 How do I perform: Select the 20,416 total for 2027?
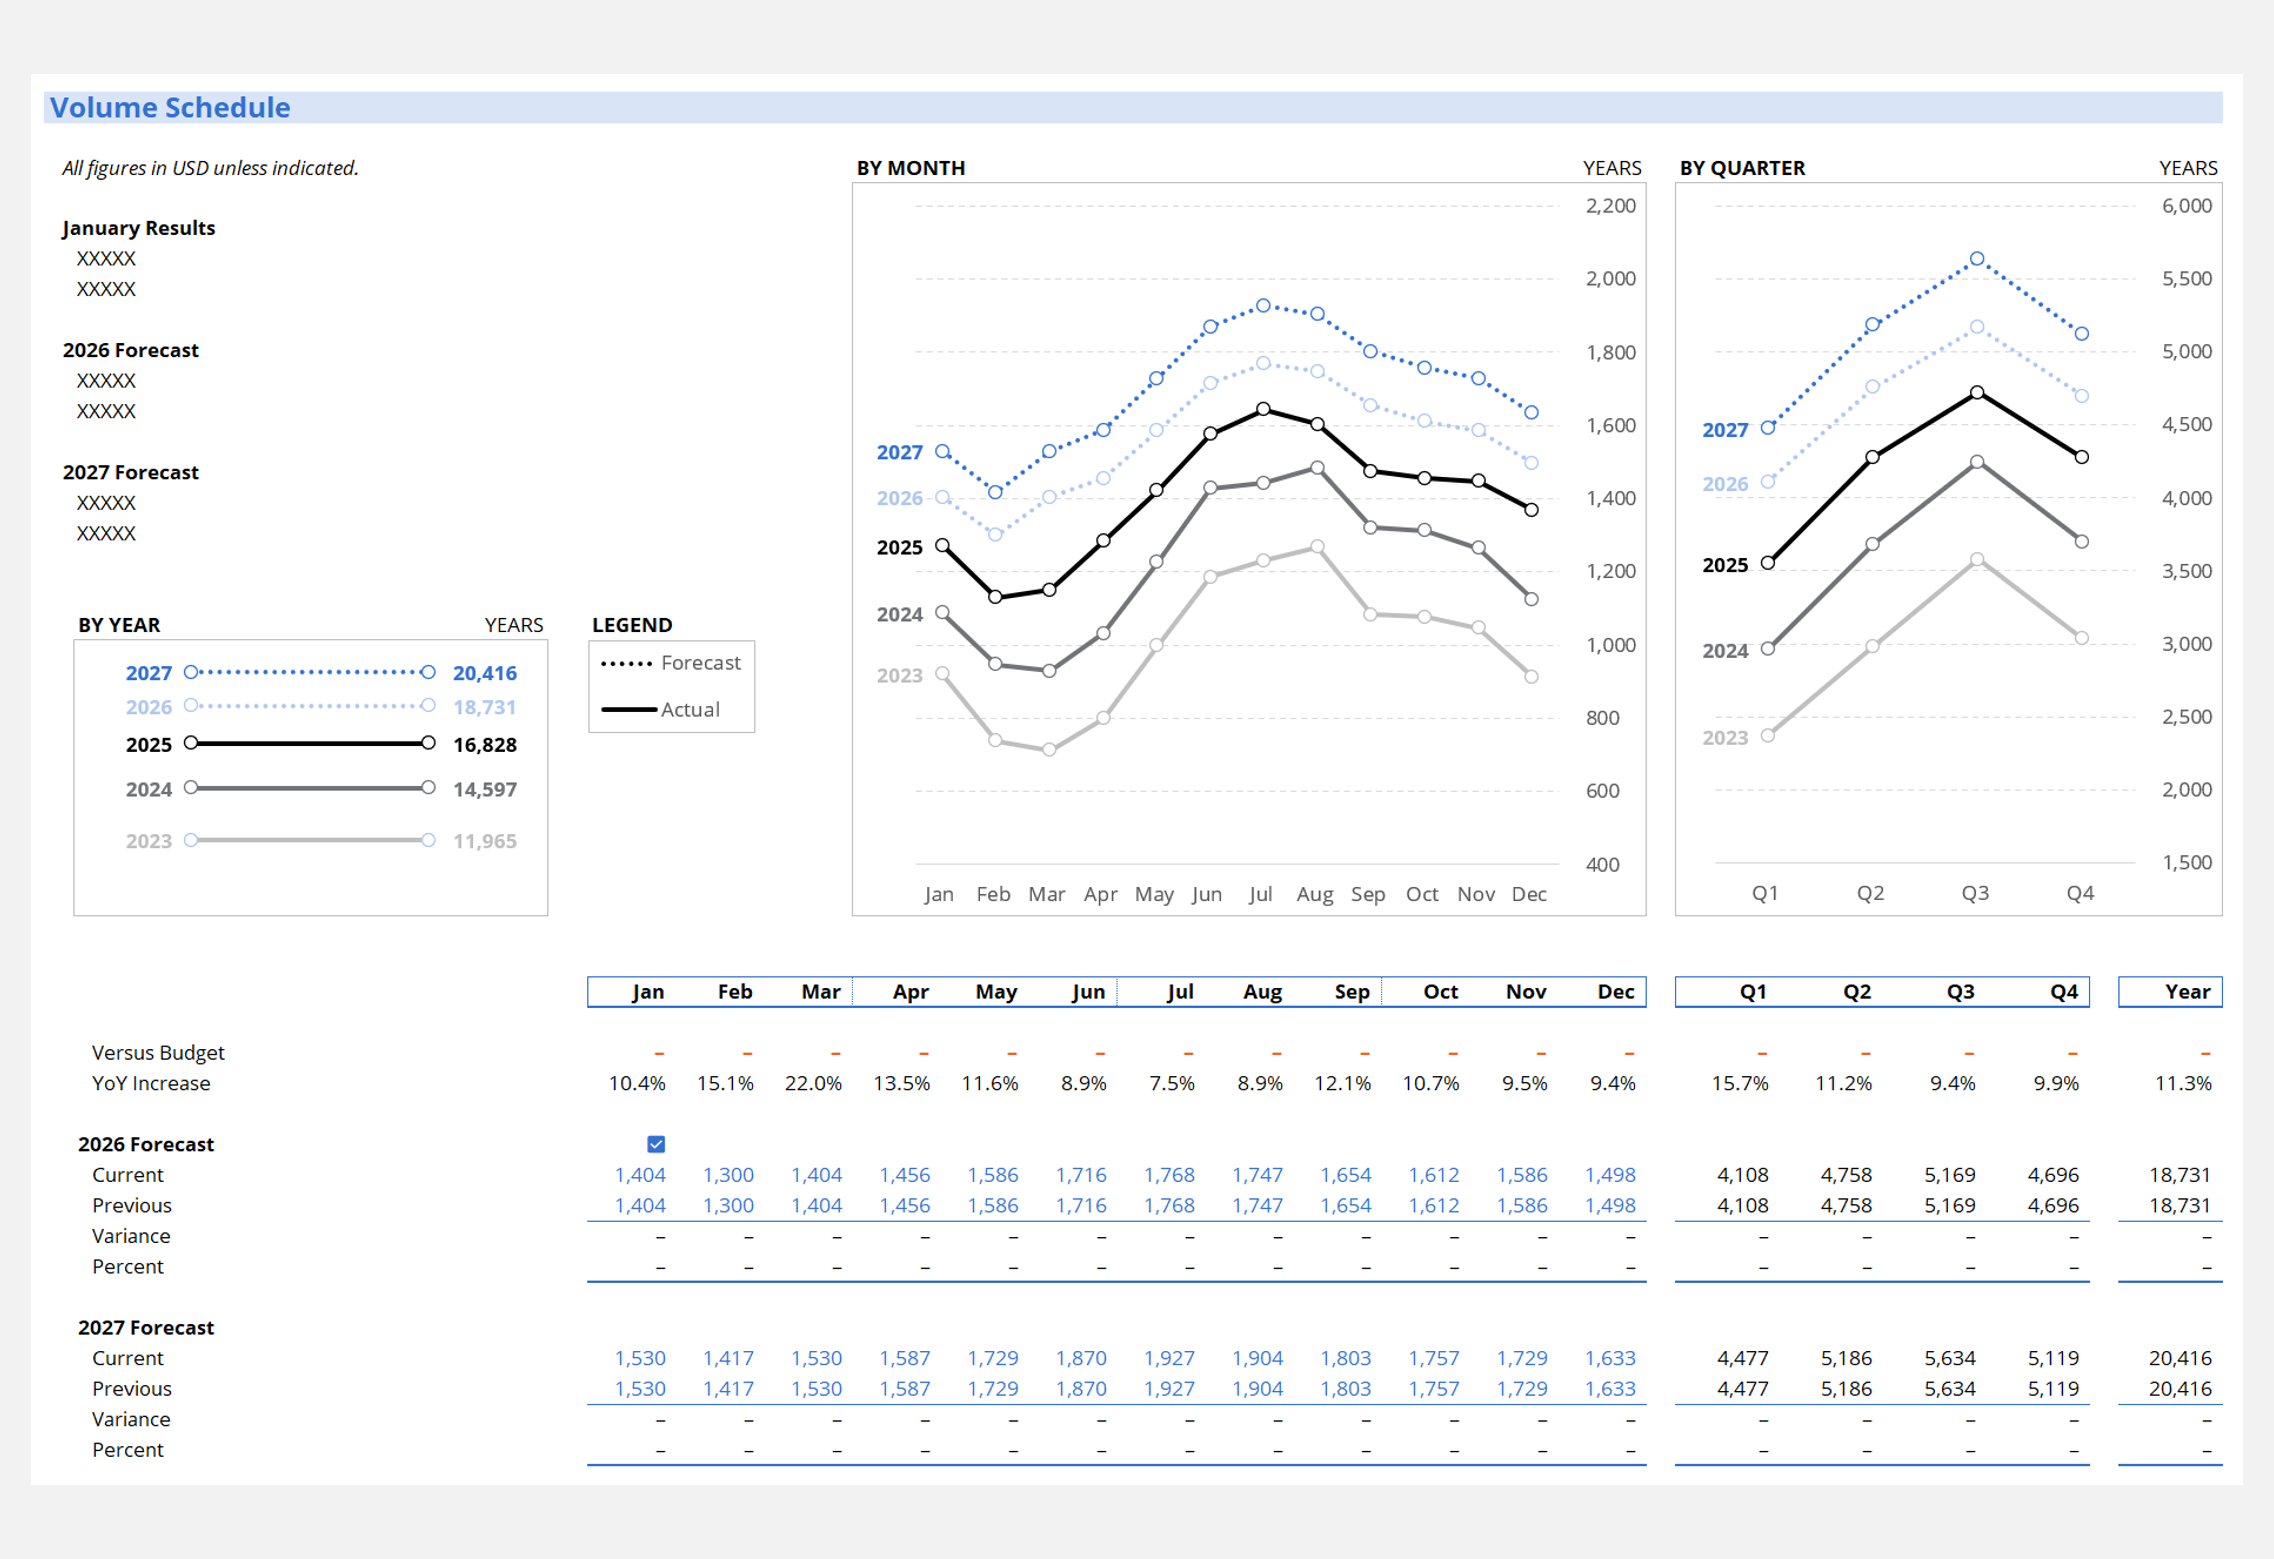click(484, 672)
